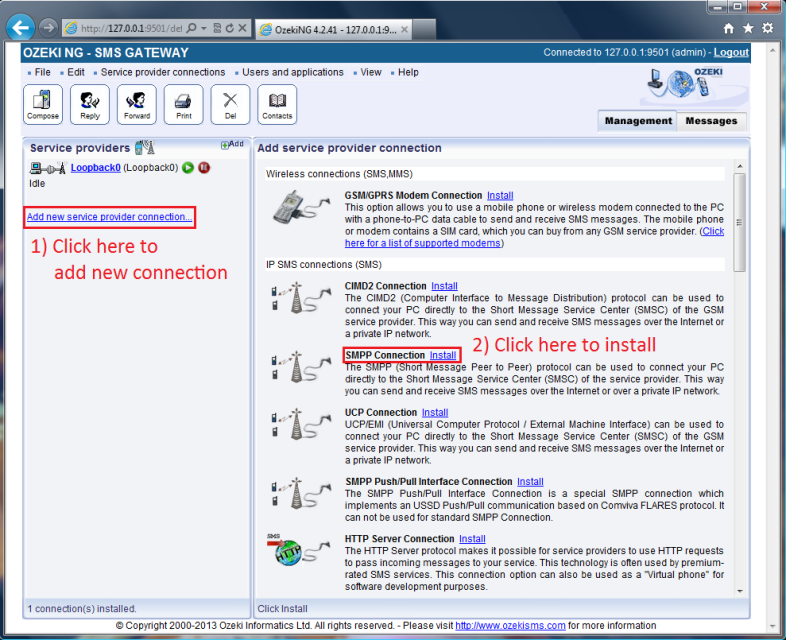Click the Add icon in Service providers
Image resolution: width=786 pixels, height=640 pixels.
232,145
